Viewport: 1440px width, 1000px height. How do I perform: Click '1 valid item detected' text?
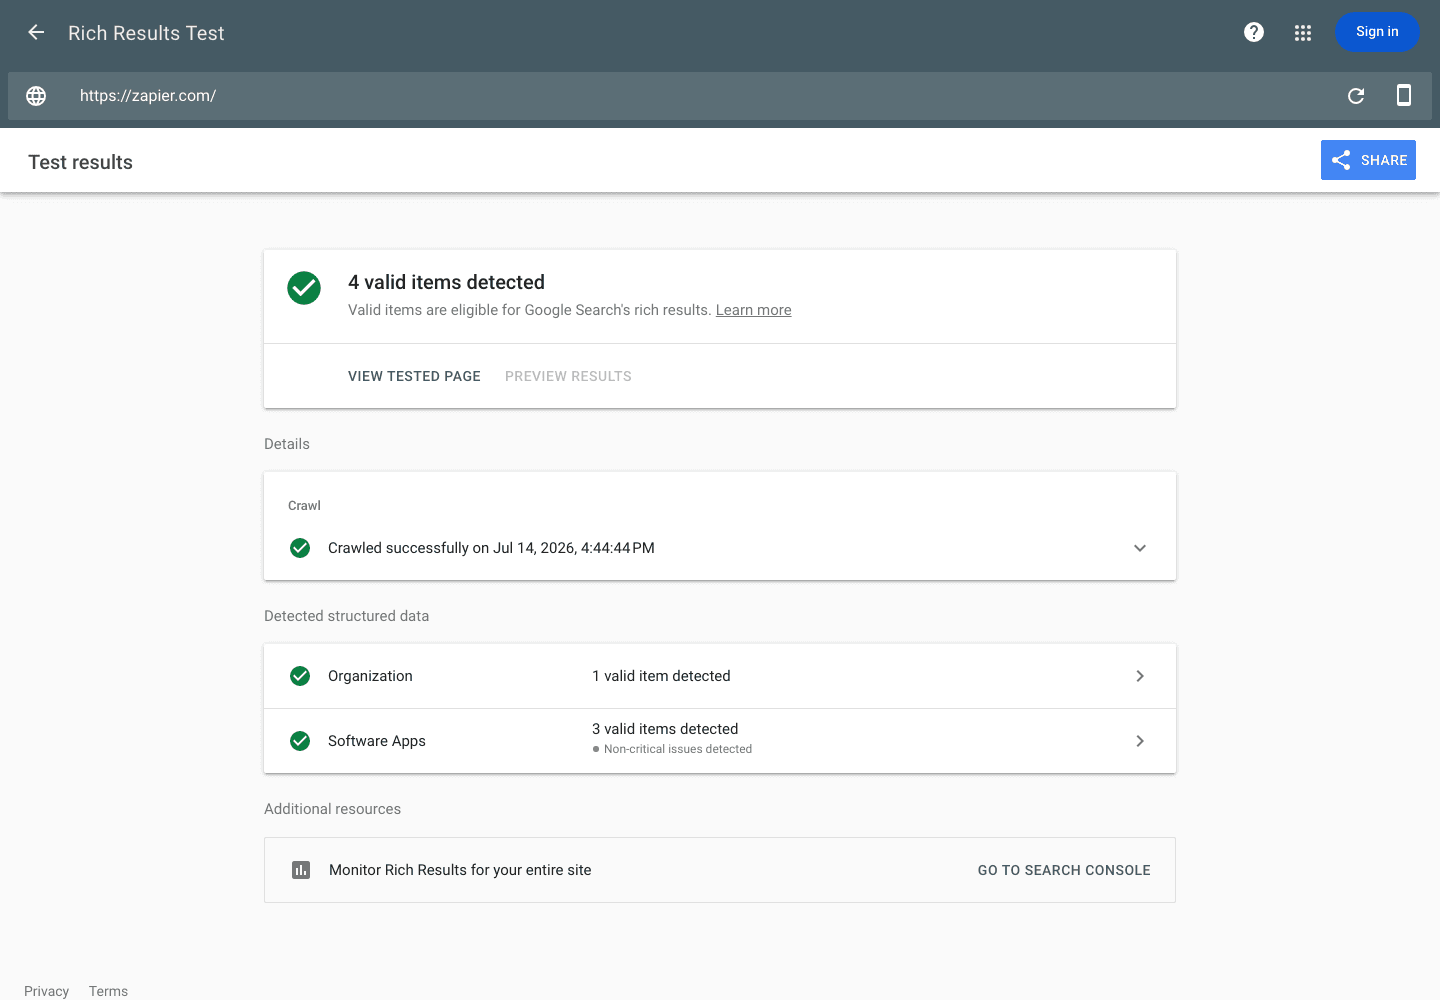pos(661,676)
